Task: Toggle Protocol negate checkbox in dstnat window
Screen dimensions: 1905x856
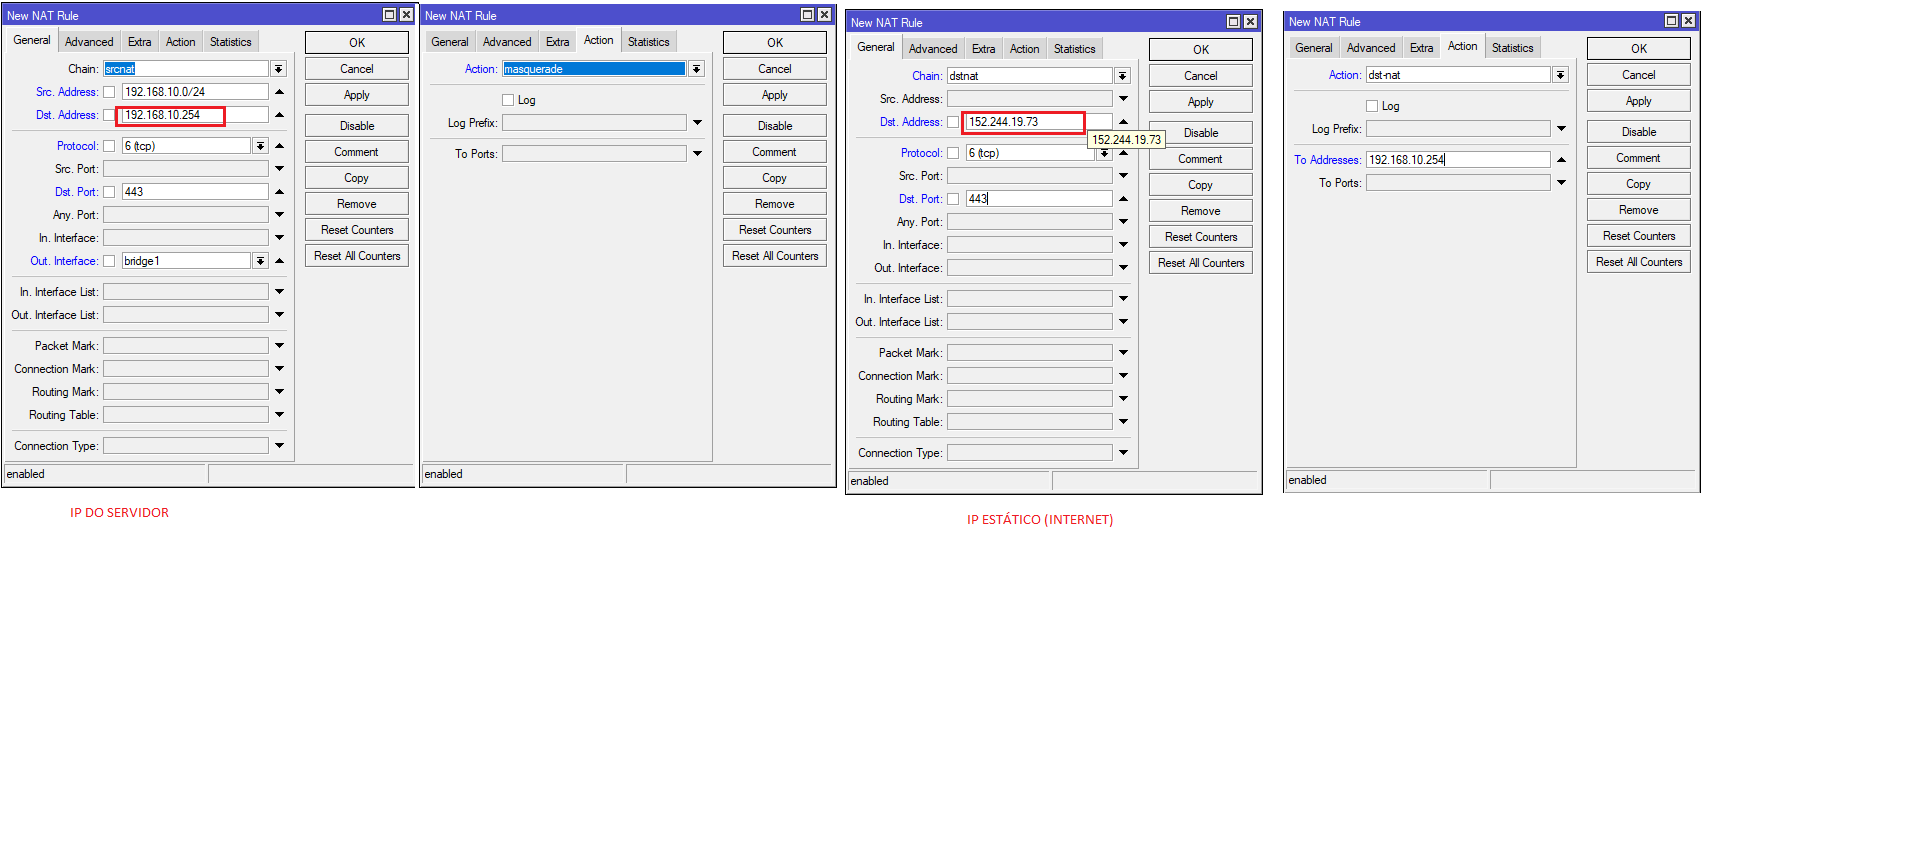Action: [953, 153]
